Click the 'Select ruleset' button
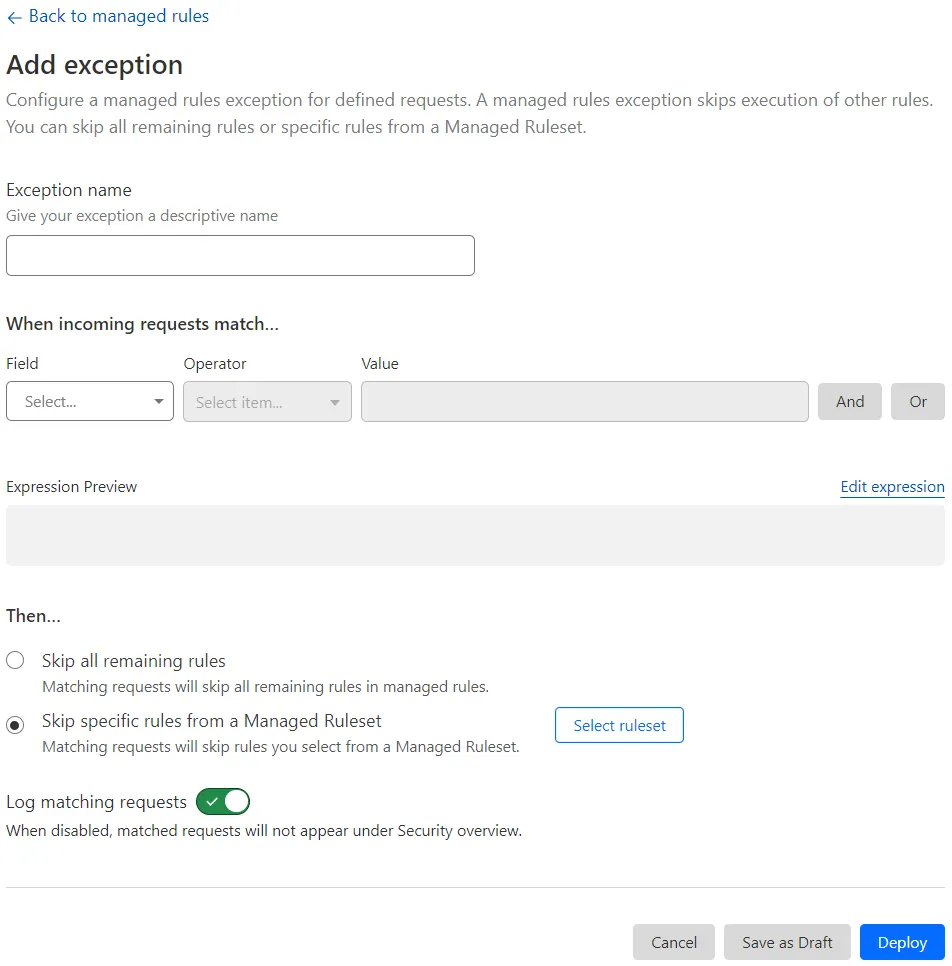 (618, 725)
